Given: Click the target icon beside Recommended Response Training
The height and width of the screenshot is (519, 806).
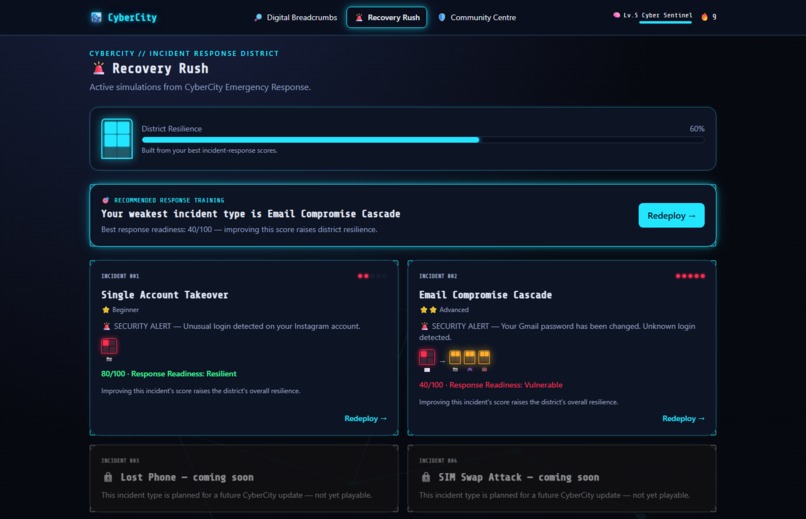Looking at the screenshot, I should click(x=105, y=200).
